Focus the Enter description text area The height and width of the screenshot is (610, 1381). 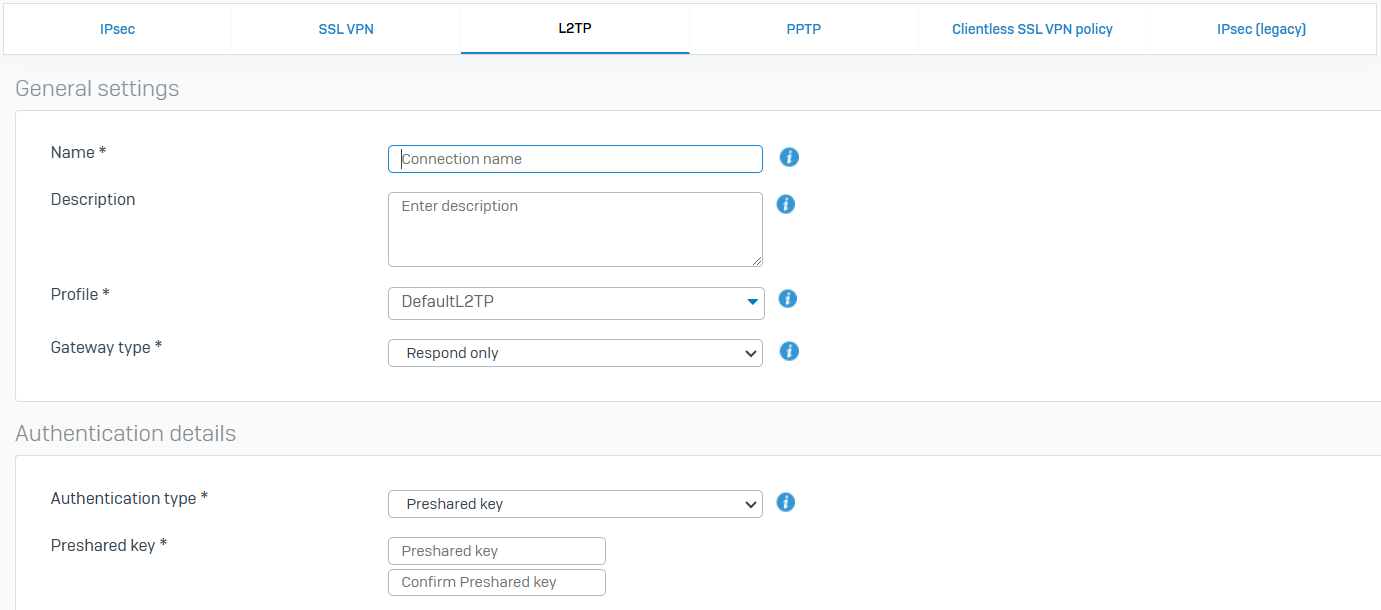point(575,229)
